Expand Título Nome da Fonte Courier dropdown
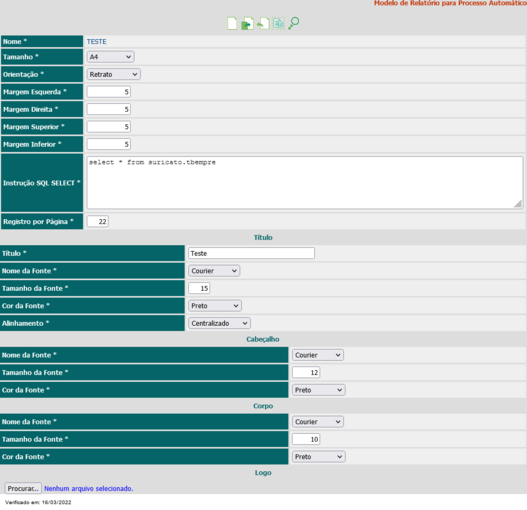This screenshot has height=510, width=527. tap(214, 271)
